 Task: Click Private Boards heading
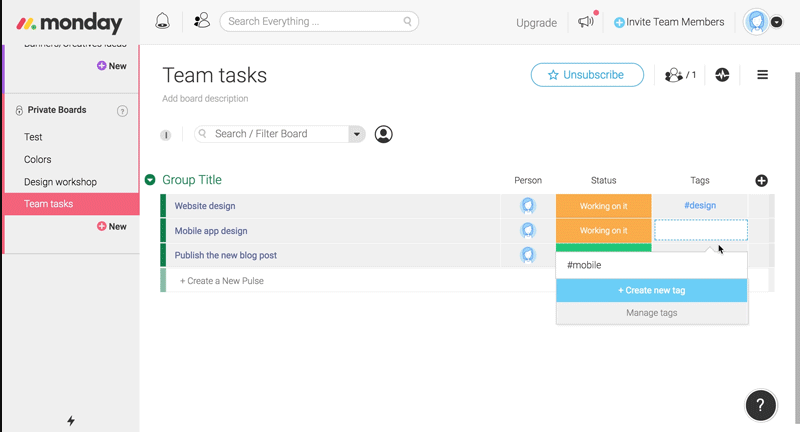[x=57, y=110]
